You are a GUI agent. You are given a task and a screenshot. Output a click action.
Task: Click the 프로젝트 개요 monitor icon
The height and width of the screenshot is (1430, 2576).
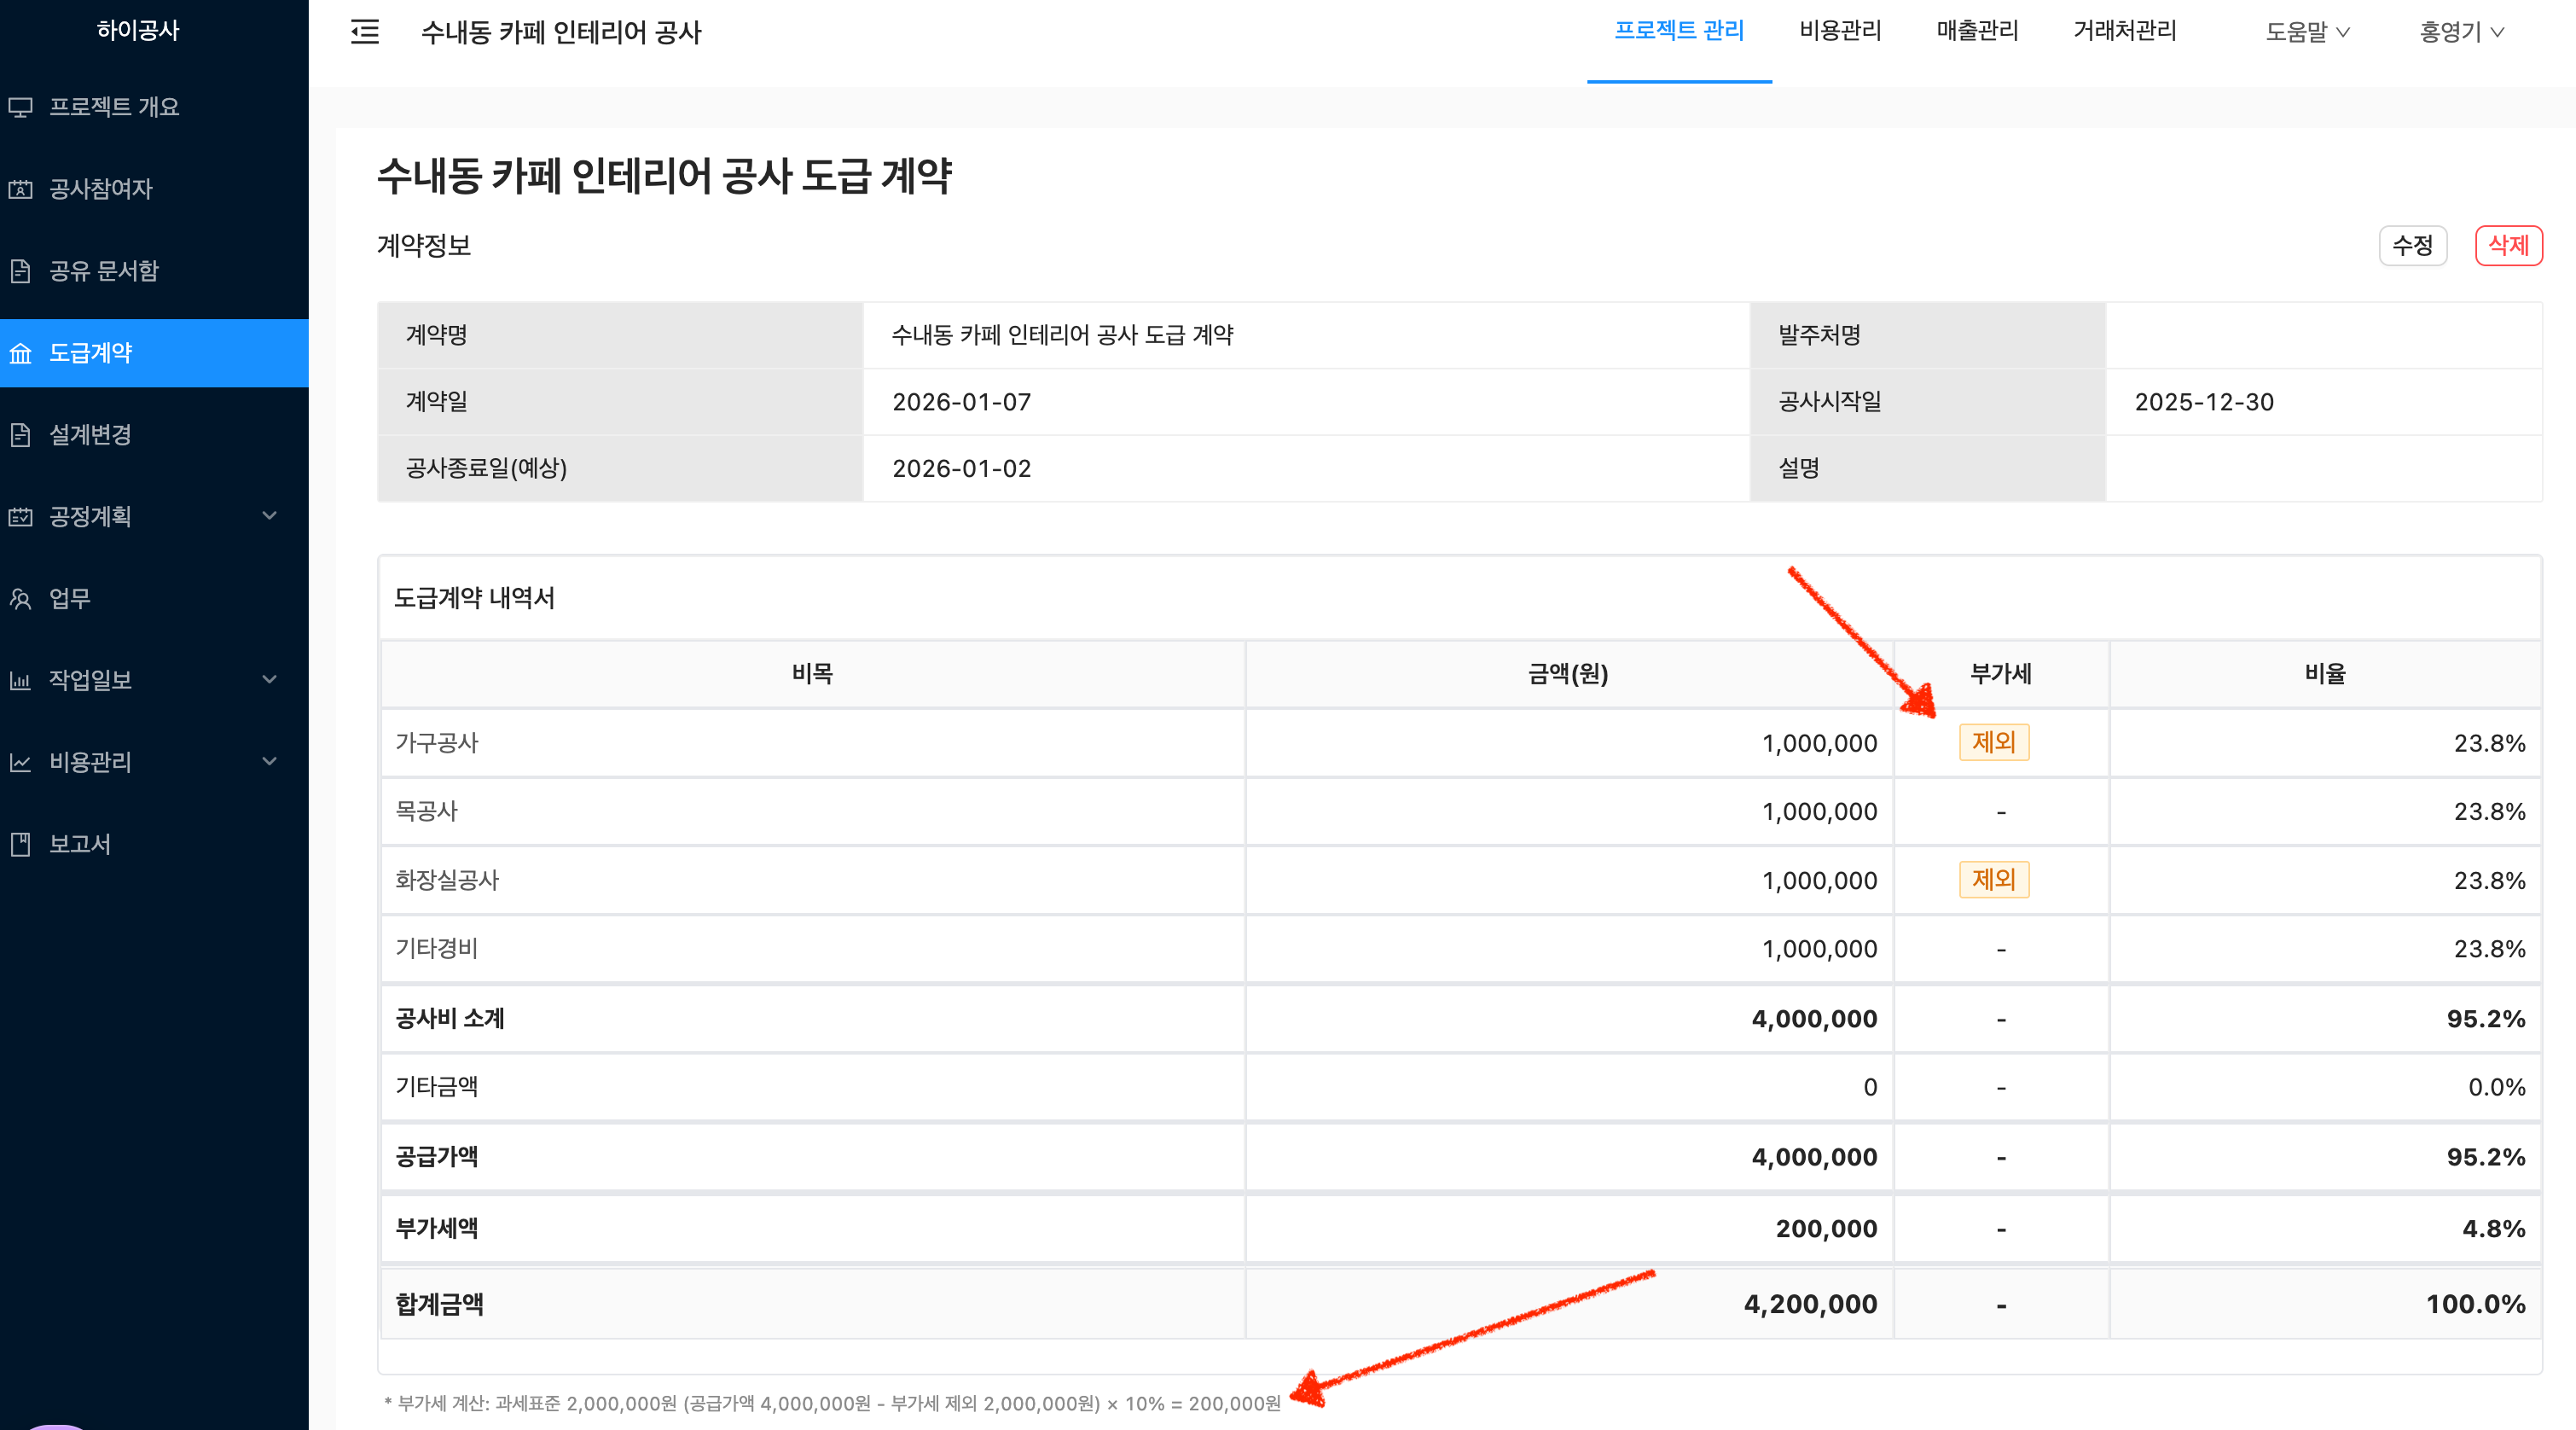[x=21, y=107]
